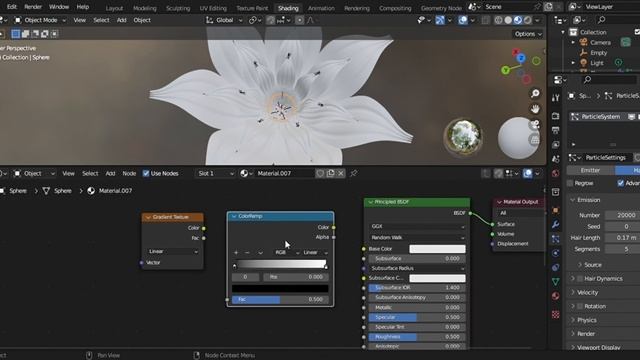Click the ColorRamp black color swatch
This screenshot has height=360, width=640.
point(280,289)
